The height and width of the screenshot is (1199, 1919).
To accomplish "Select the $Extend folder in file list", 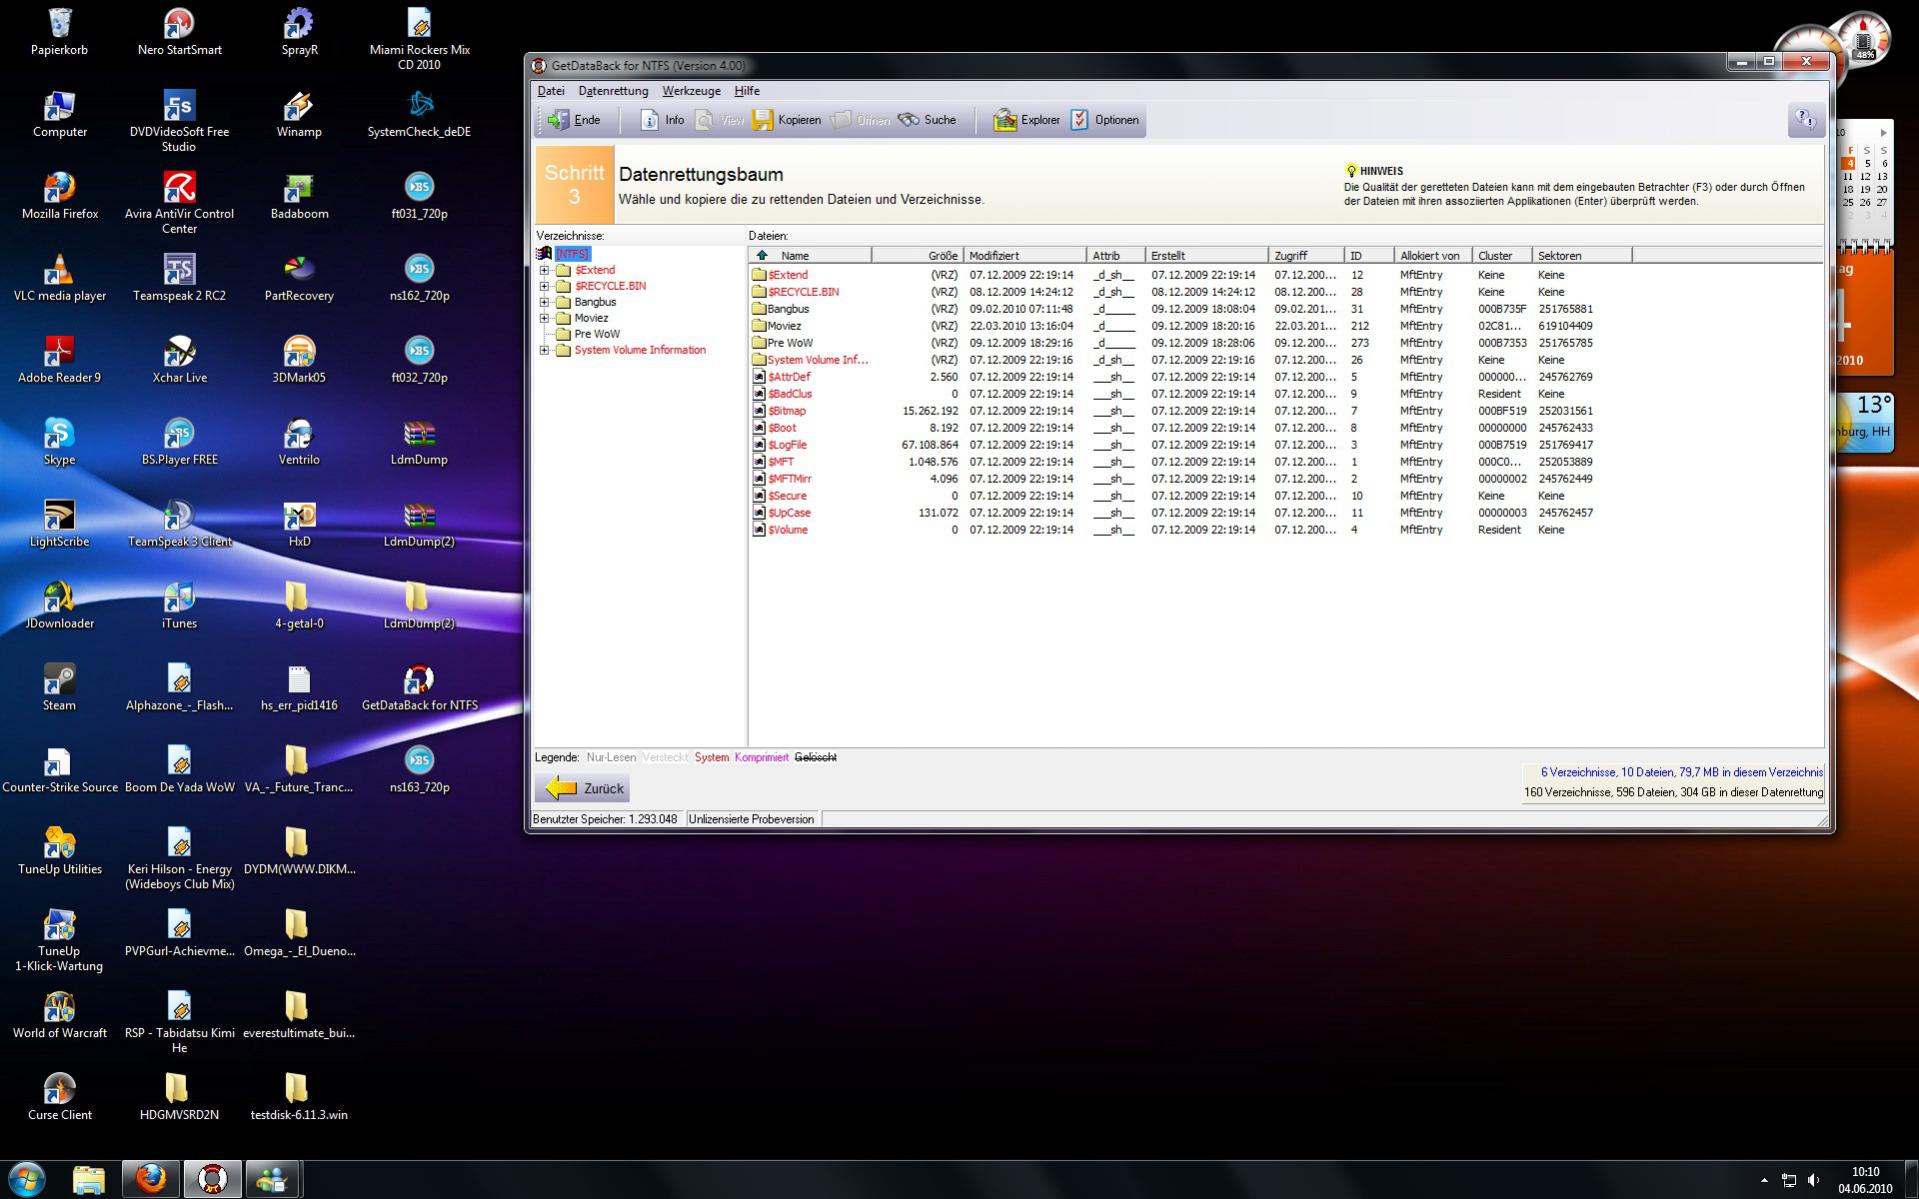I will (x=787, y=275).
